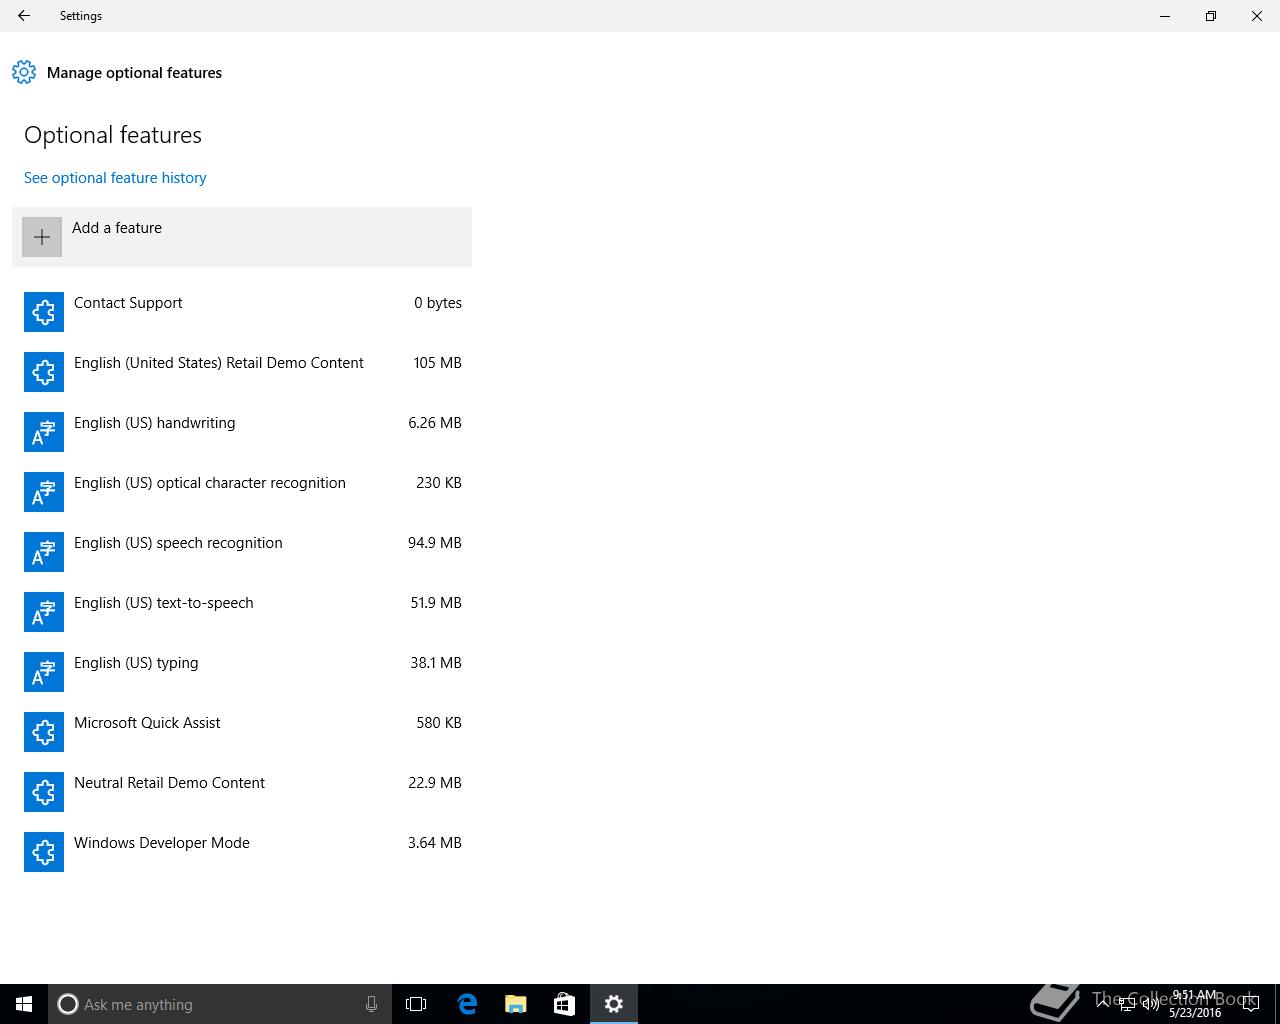The image size is (1280, 1024).
Task: Open File Explorer from the taskbar
Action: (516, 1004)
